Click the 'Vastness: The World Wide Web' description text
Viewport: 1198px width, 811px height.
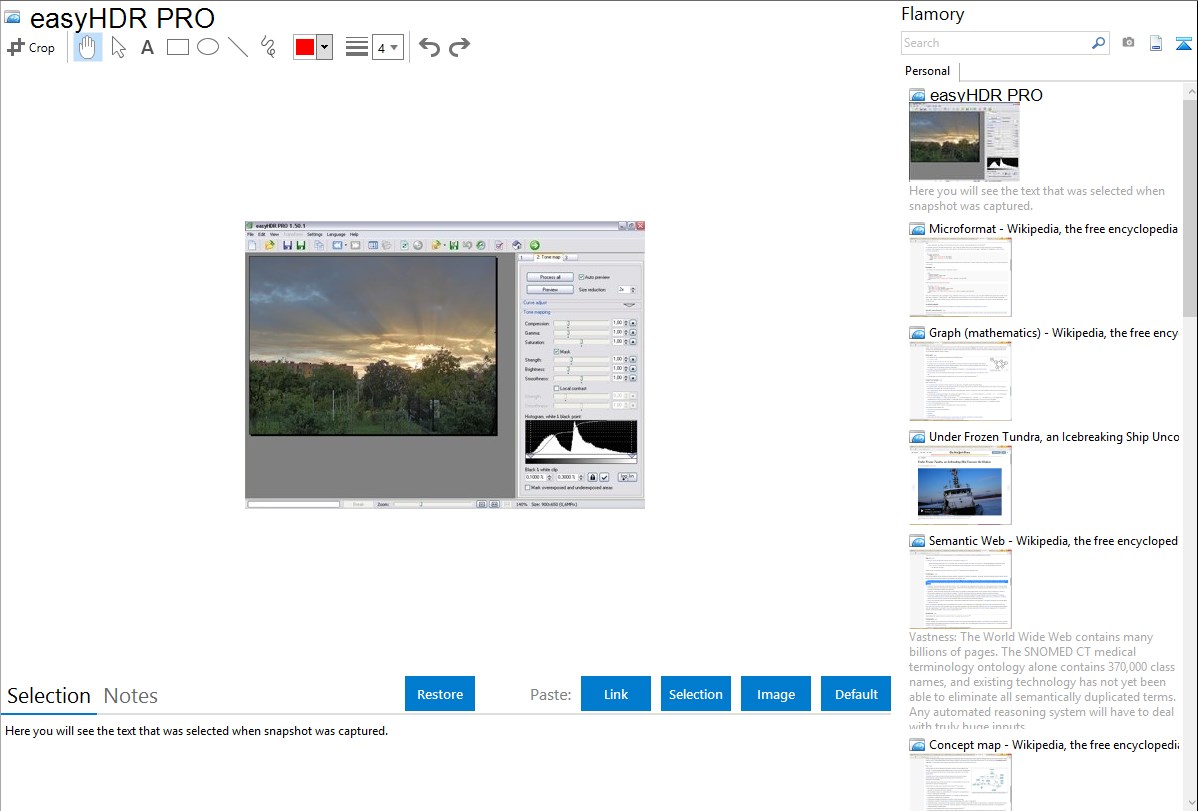[1042, 681]
